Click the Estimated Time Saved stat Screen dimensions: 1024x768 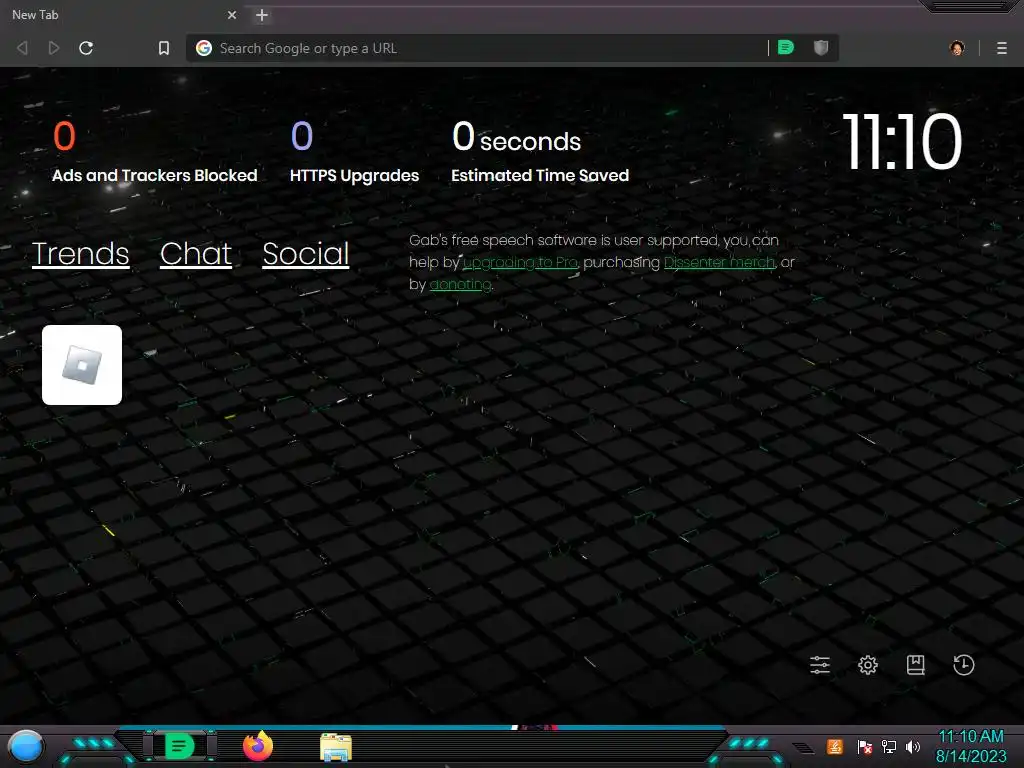(540, 152)
